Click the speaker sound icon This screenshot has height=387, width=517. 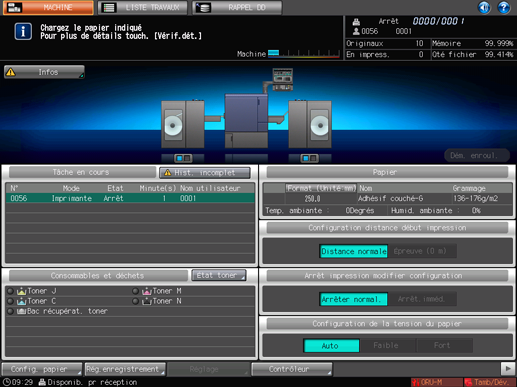[484, 7]
